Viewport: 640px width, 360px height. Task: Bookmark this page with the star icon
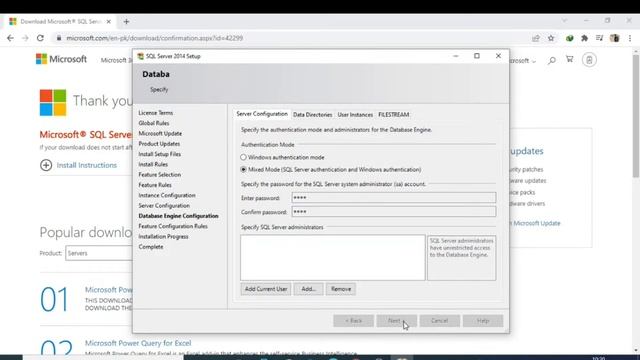tap(551, 38)
